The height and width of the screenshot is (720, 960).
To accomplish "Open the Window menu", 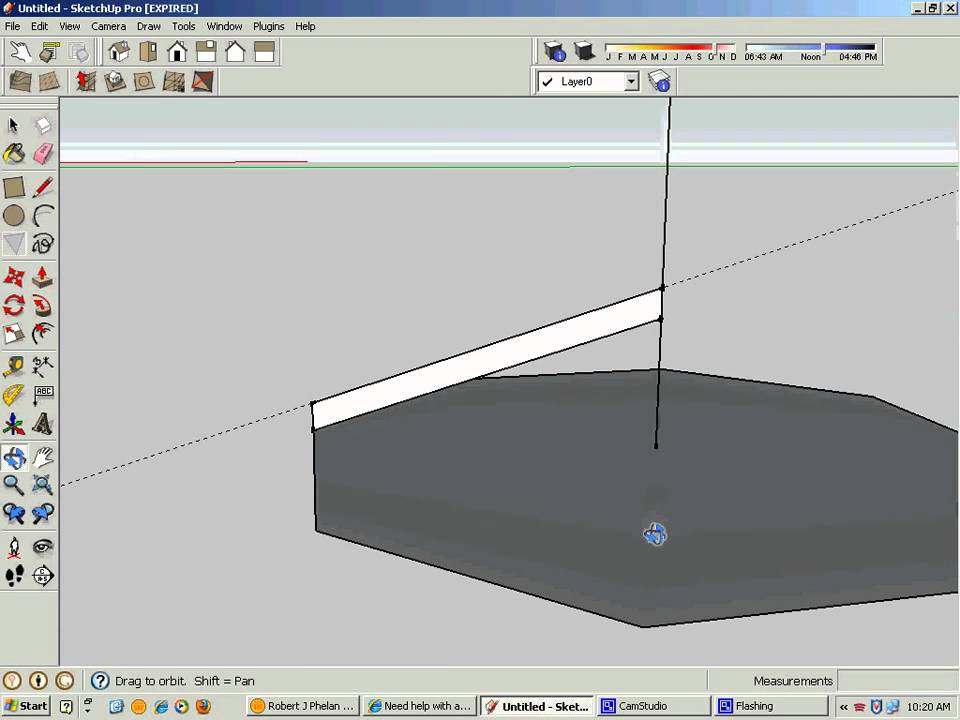I will (224, 26).
